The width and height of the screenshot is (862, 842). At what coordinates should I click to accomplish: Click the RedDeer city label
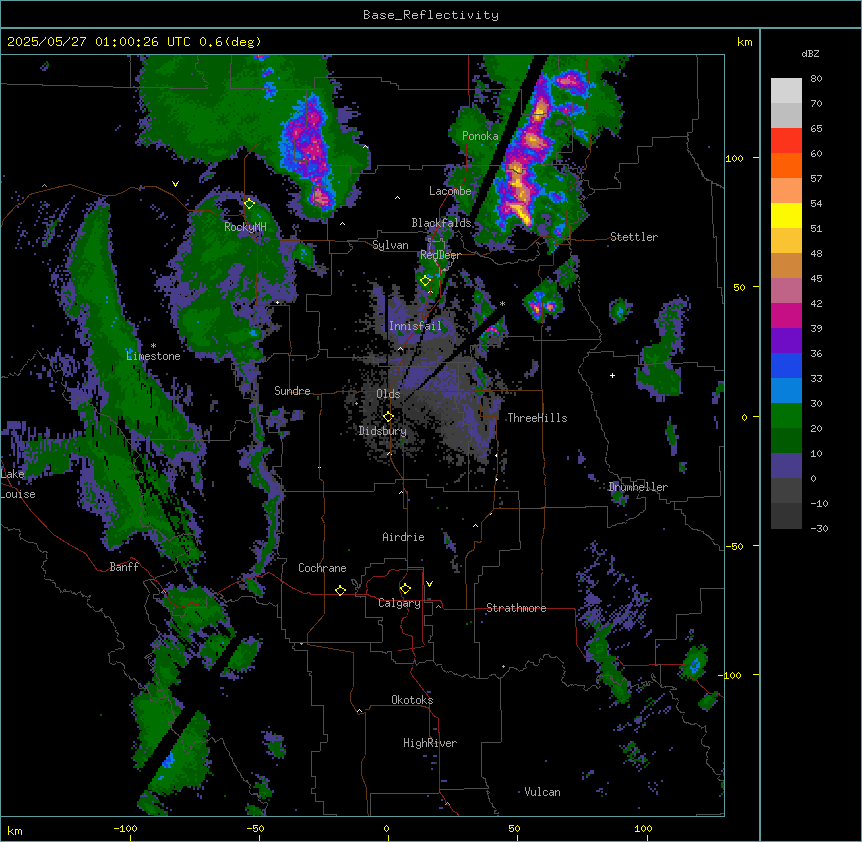point(440,255)
